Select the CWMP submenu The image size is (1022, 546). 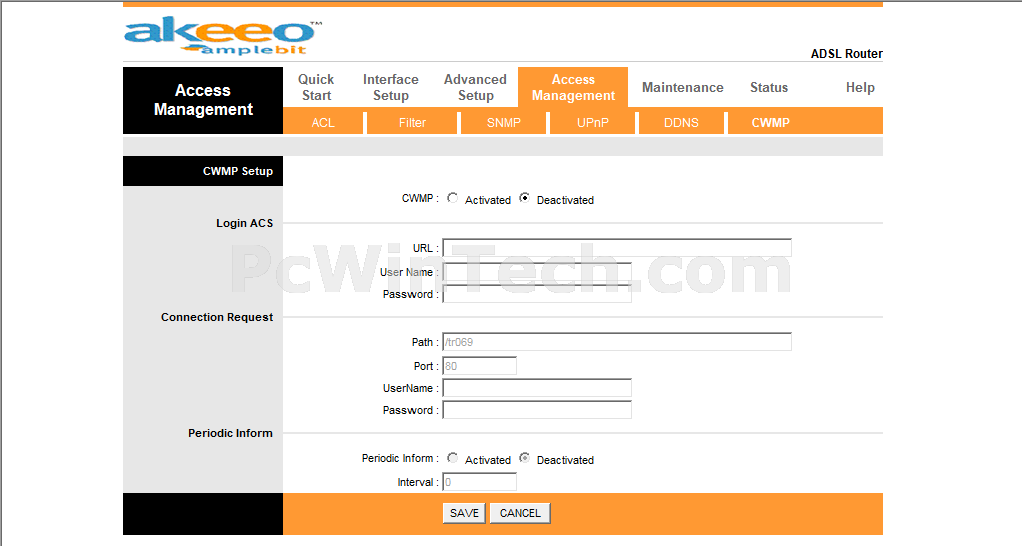(770, 122)
